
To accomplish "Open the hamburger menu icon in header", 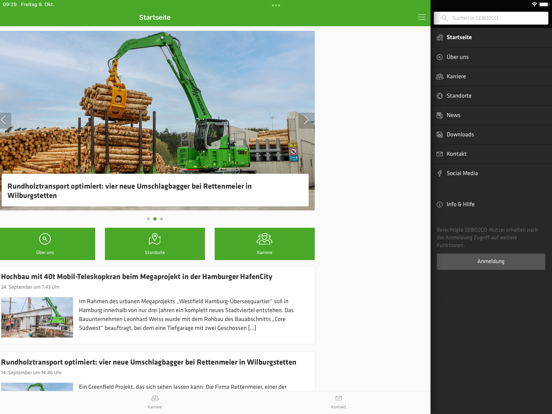I will 421,17.
